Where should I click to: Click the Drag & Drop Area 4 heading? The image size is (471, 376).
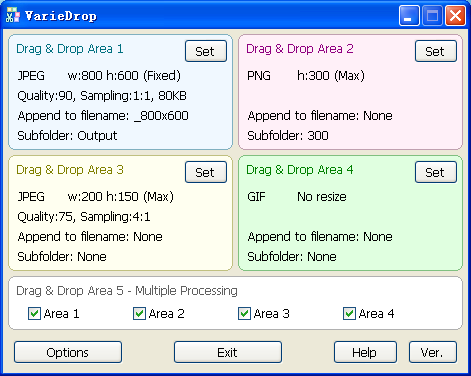pos(300,170)
